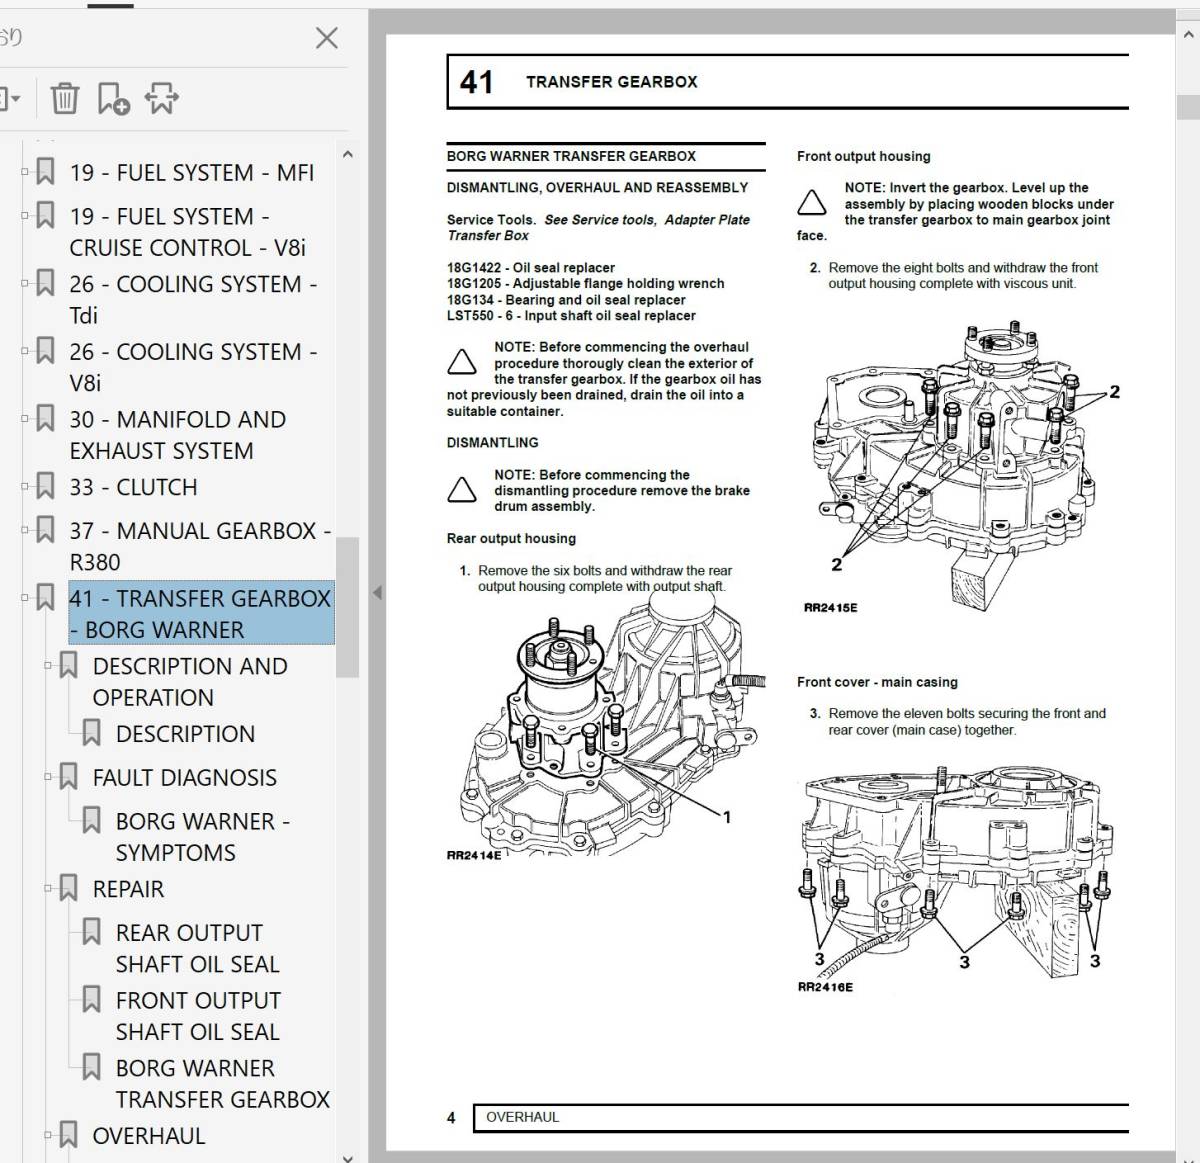Click bookmark ribbon icon beside OVERHAUL

point(68,1135)
